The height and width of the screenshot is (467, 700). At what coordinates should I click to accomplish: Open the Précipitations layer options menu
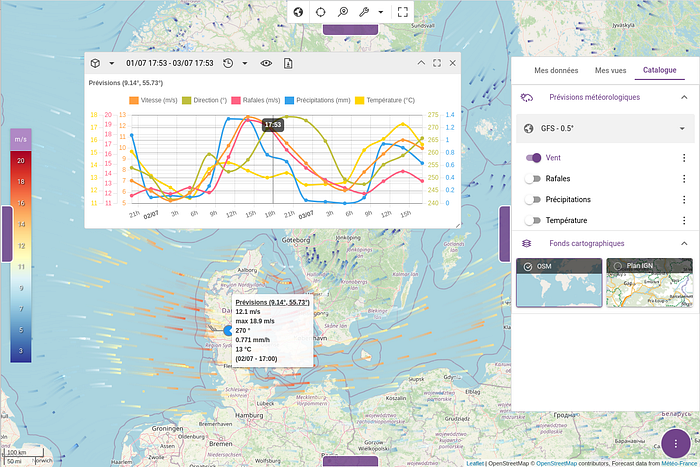684,200
